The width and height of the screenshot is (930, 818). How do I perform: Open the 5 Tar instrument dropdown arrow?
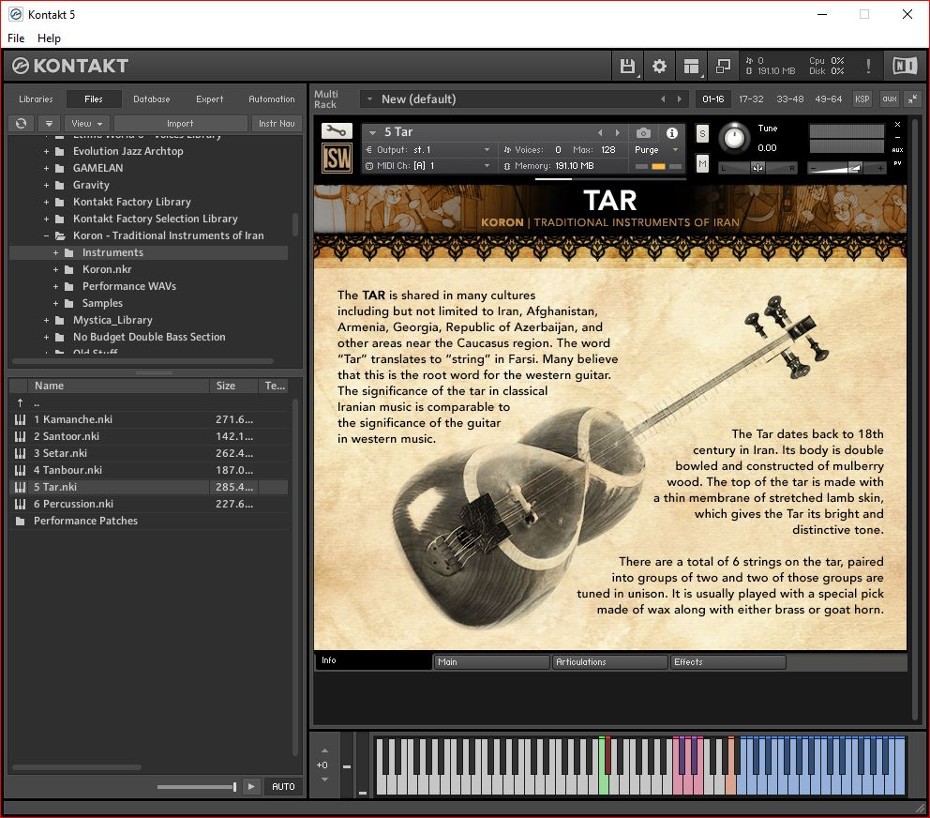[x=372, y=132]
